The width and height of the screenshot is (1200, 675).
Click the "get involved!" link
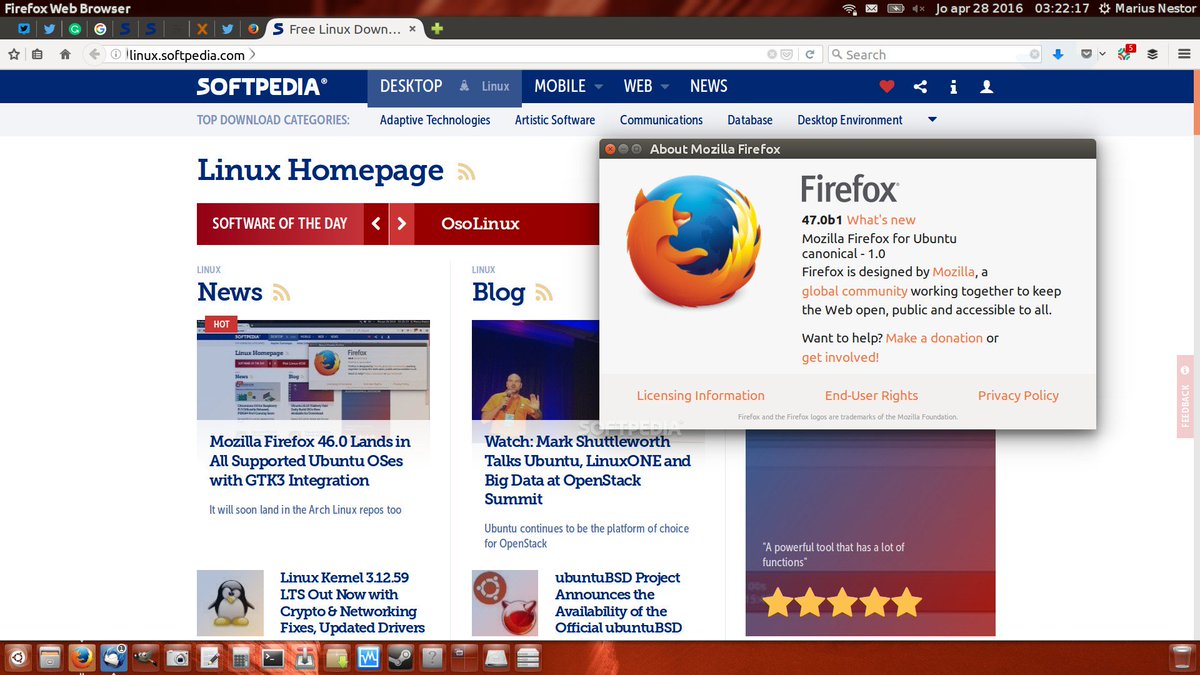(840, 357)
